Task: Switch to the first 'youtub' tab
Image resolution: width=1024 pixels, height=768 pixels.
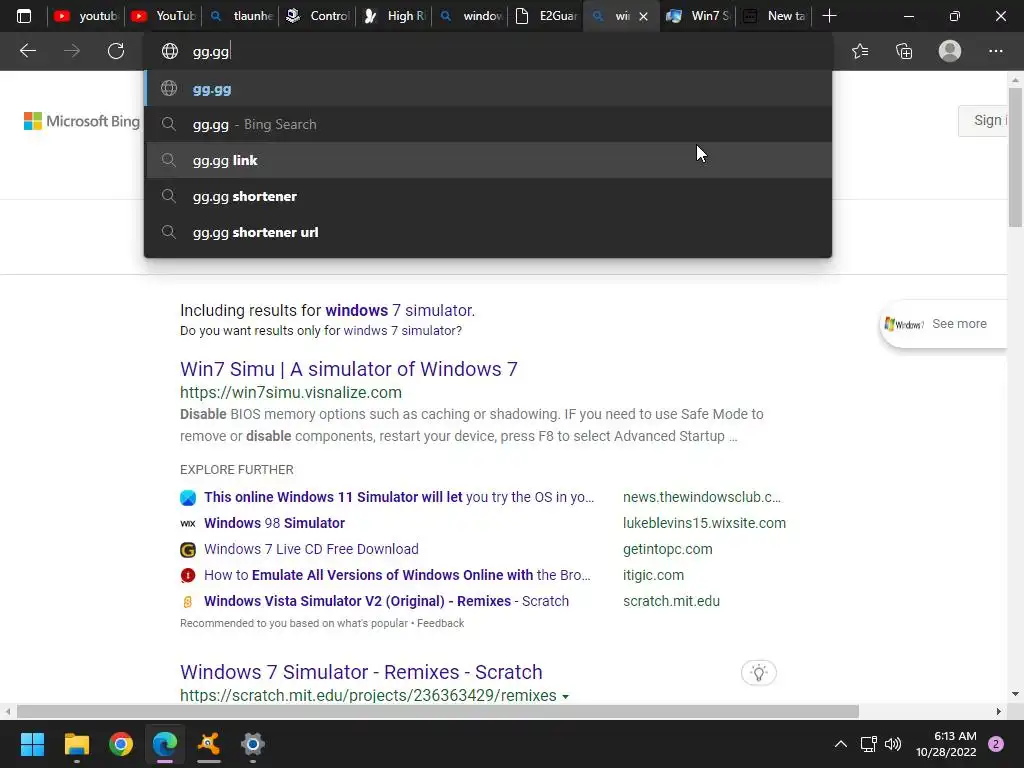Action: tap(86, 16)
